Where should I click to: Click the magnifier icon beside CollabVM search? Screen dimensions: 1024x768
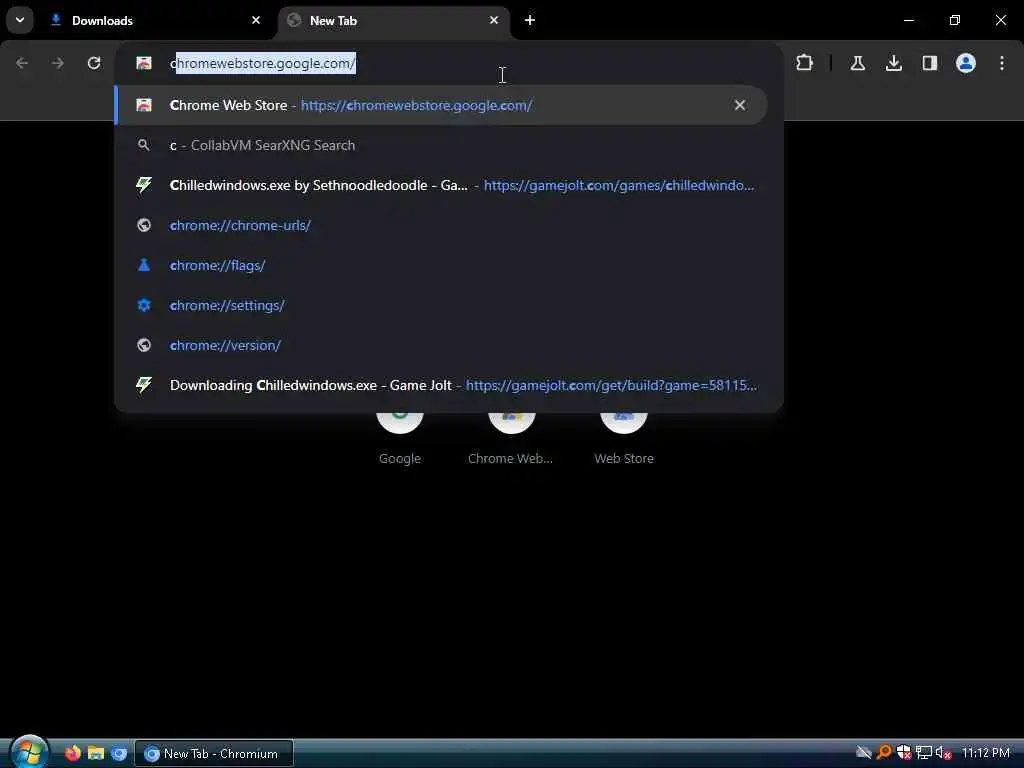pyautogui.click(x=144, y=145)
